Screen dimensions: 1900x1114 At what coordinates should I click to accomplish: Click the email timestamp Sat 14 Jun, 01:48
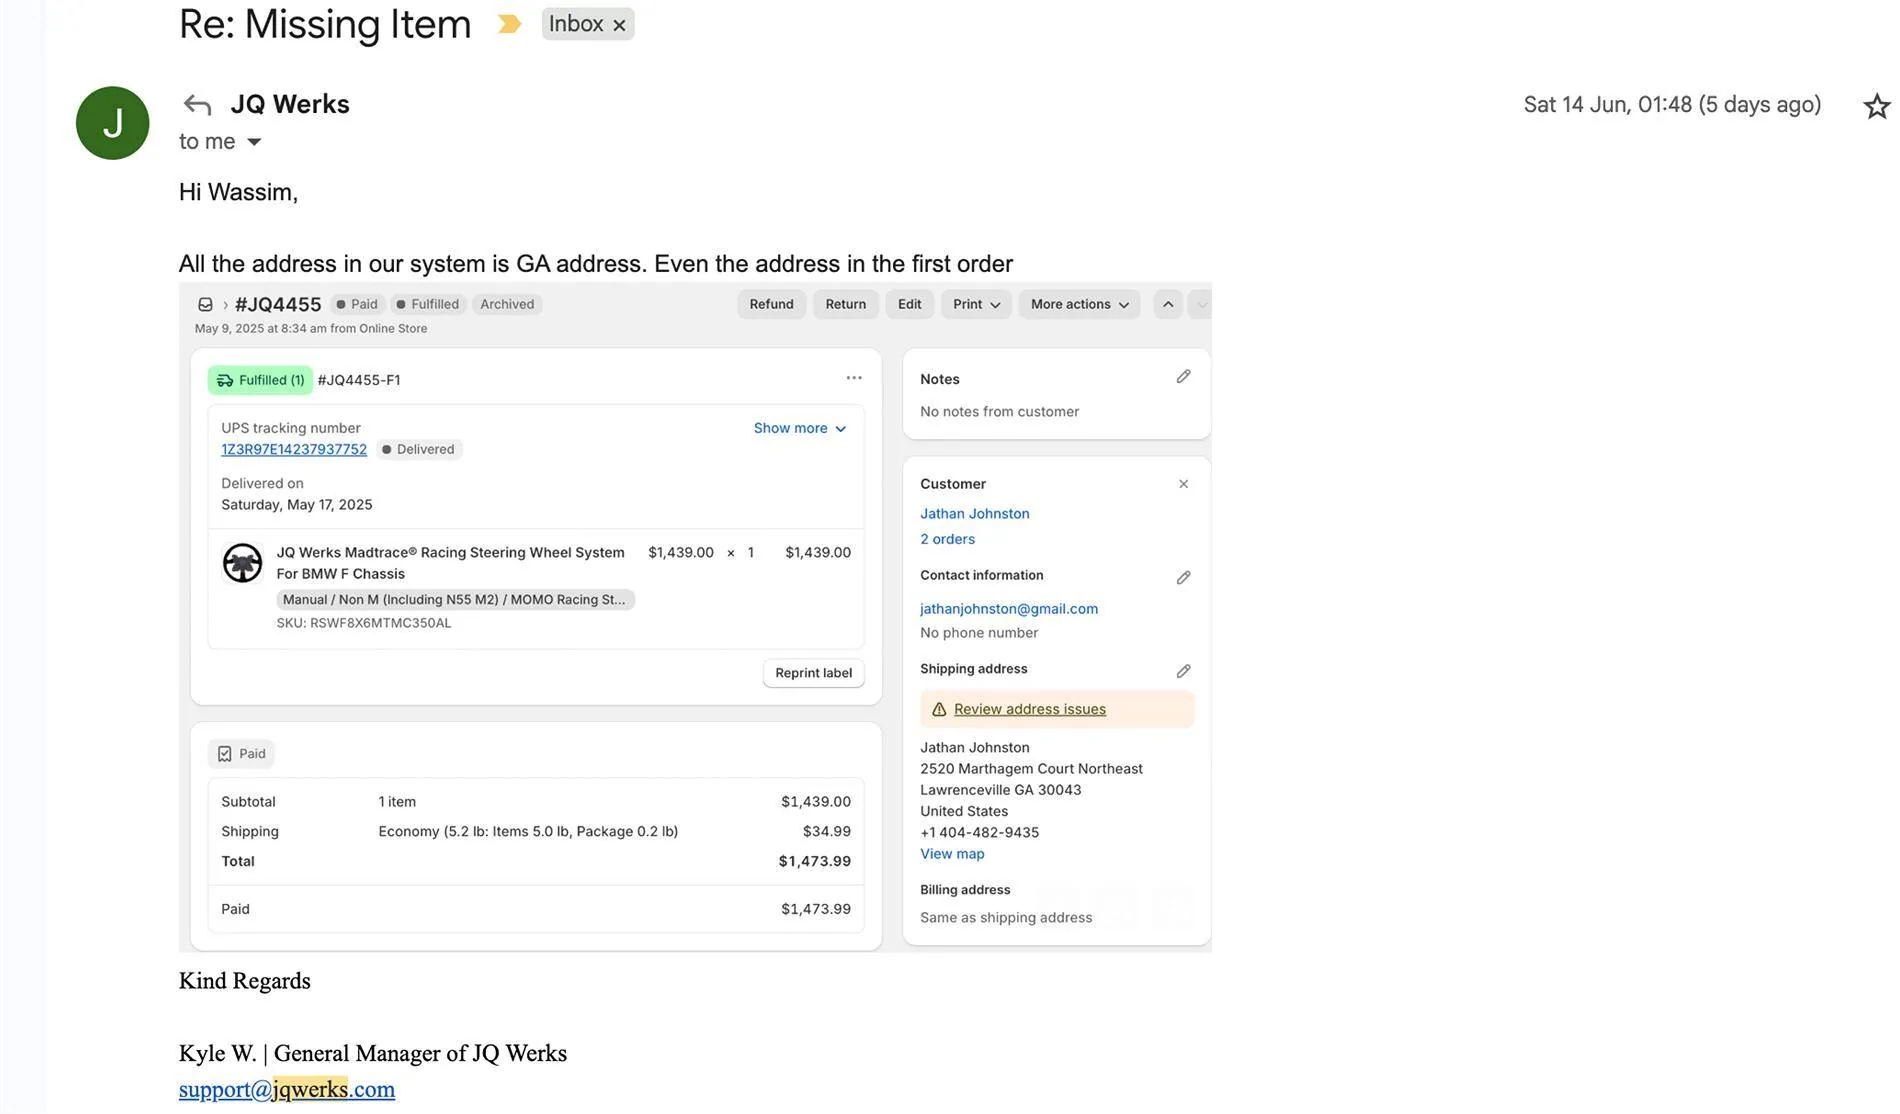(1673, 105)
